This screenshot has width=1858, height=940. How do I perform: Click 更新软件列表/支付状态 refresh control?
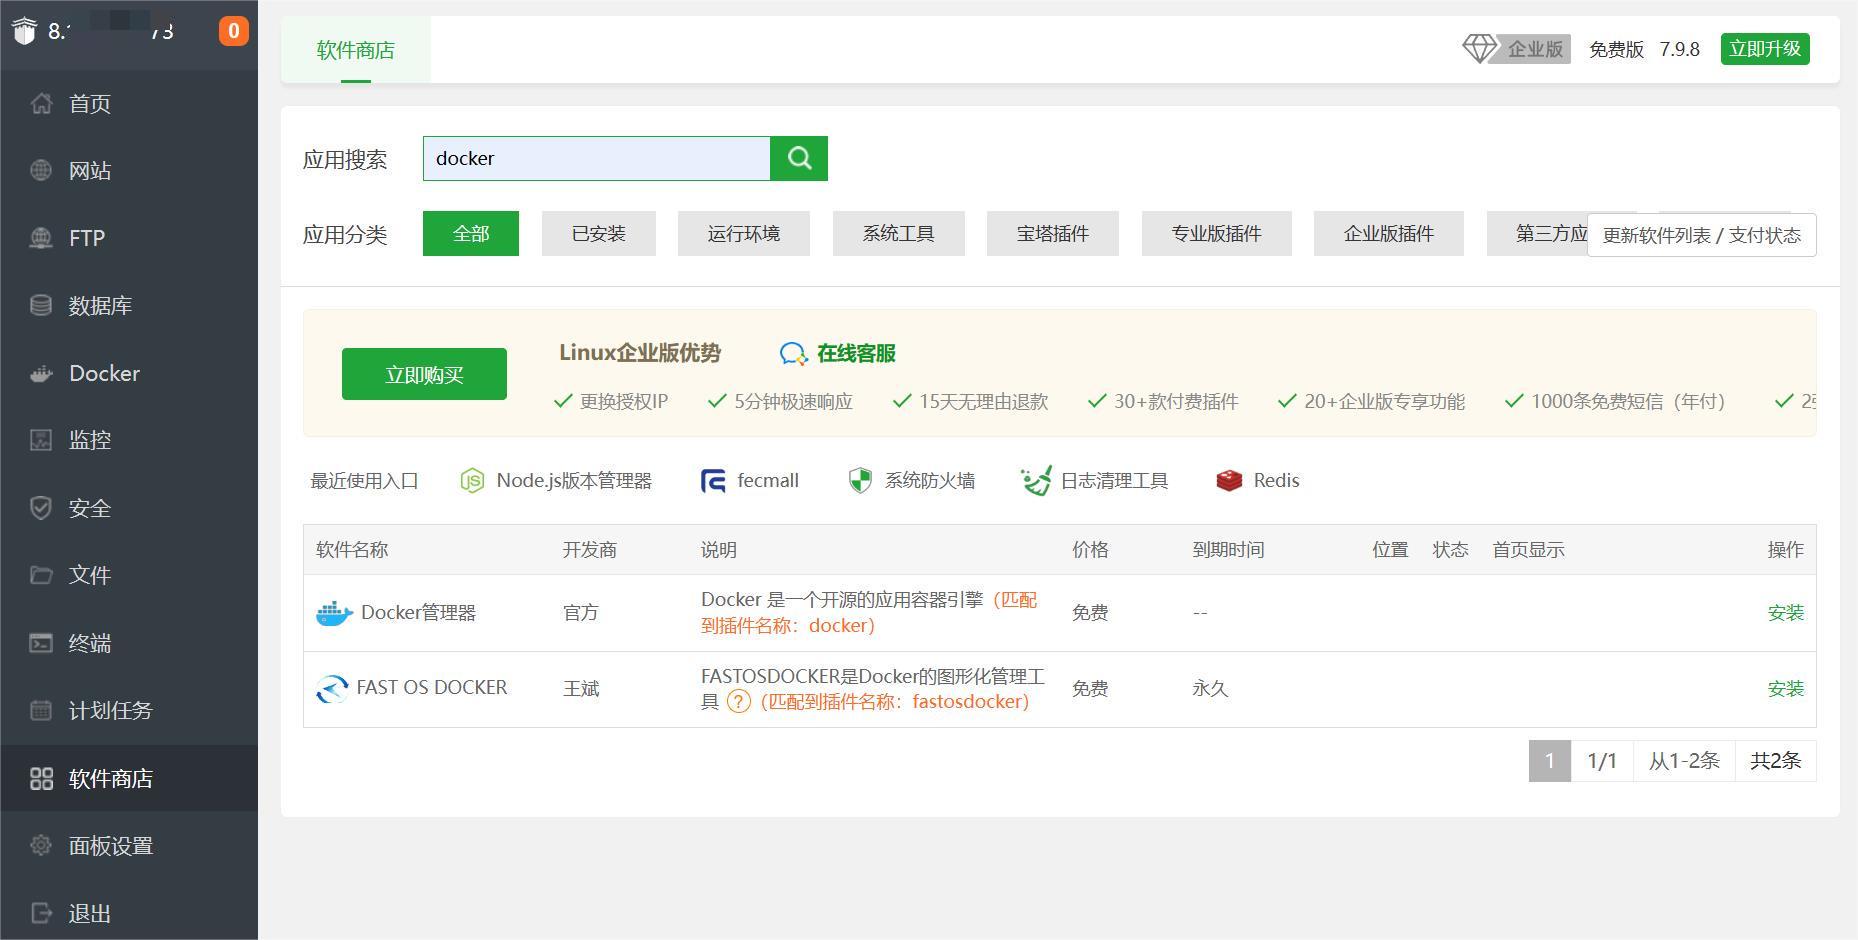click(x=1701, y=235)
